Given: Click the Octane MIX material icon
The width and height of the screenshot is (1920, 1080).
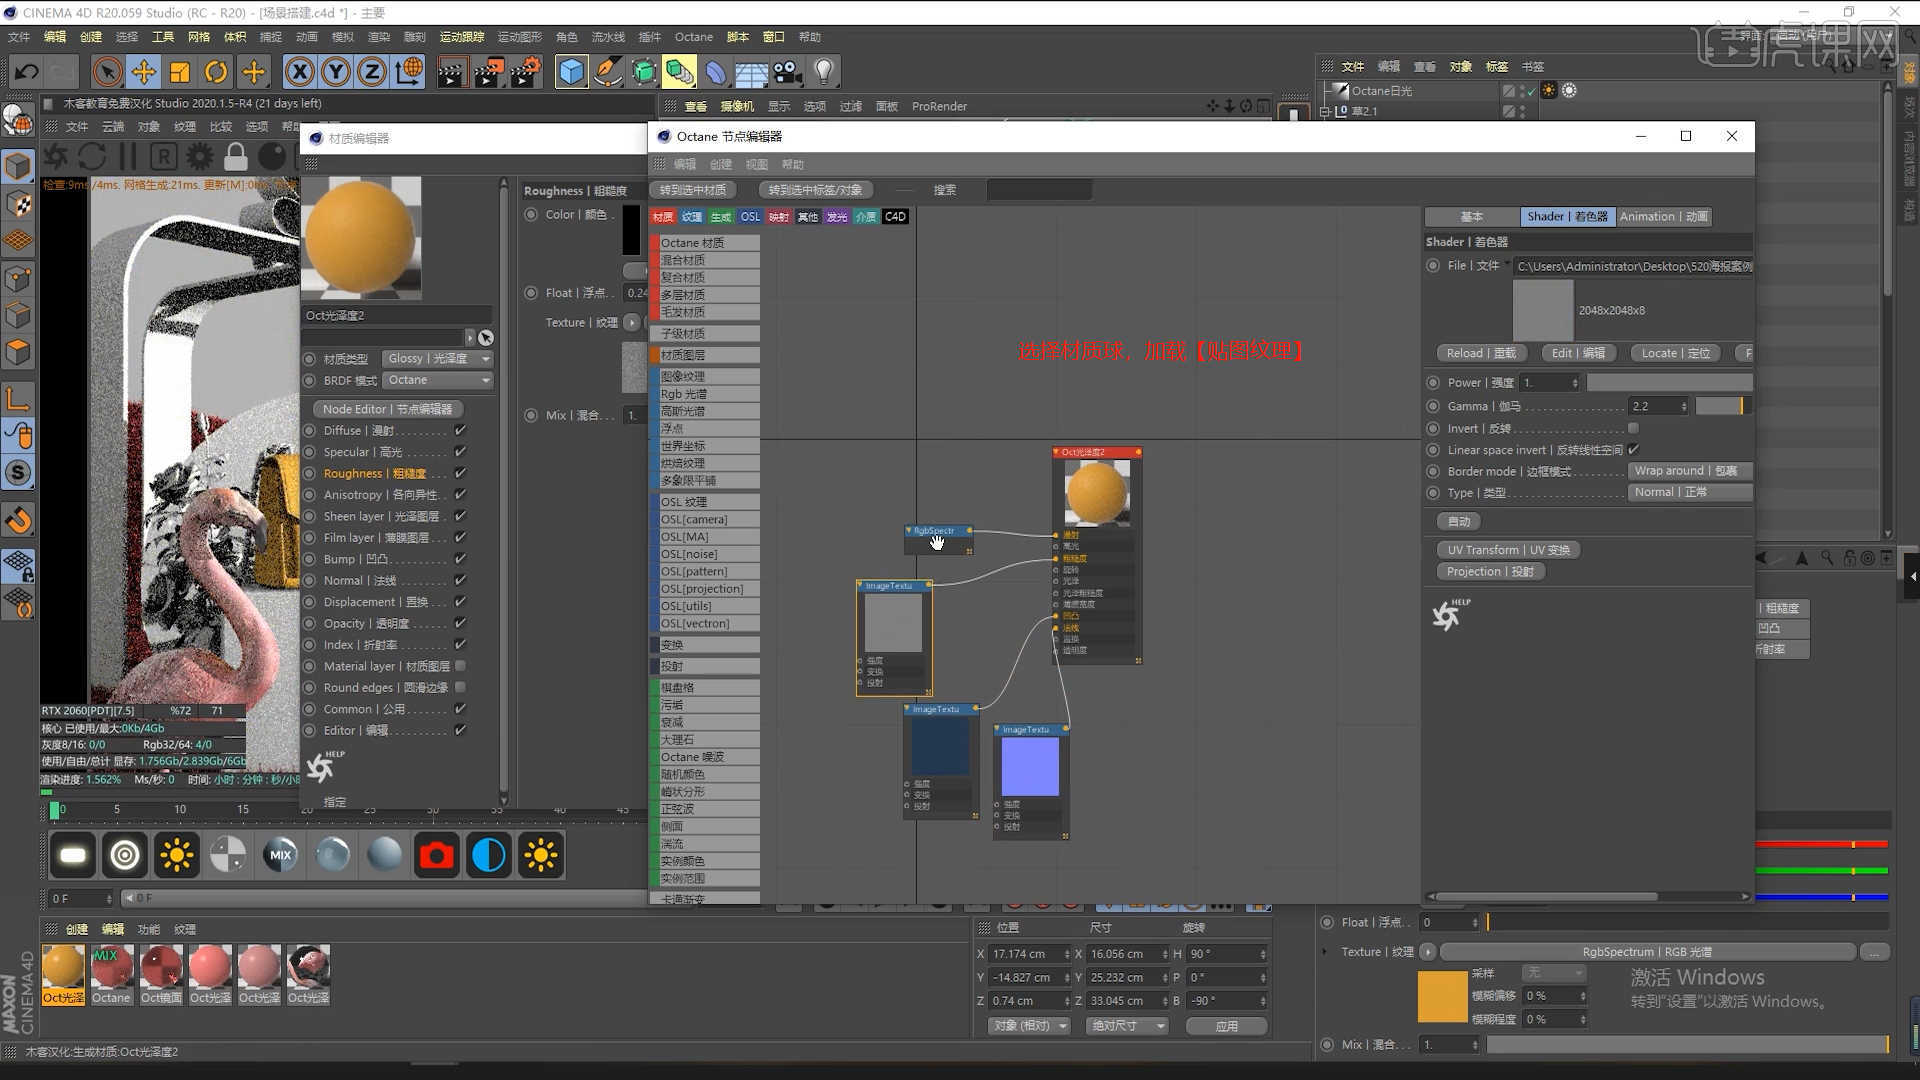Looking at the screenshot, I should click(x=280, y=856).
